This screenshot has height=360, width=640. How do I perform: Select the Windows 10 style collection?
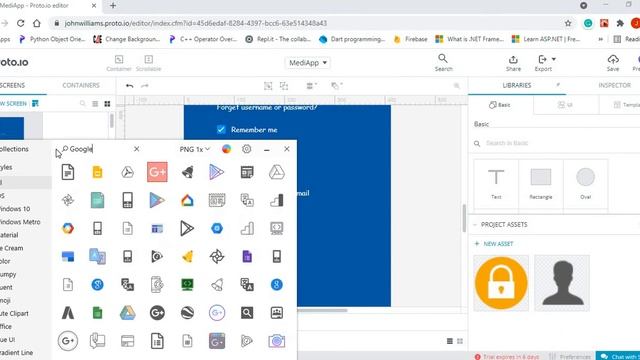click(x=15, y=209)
